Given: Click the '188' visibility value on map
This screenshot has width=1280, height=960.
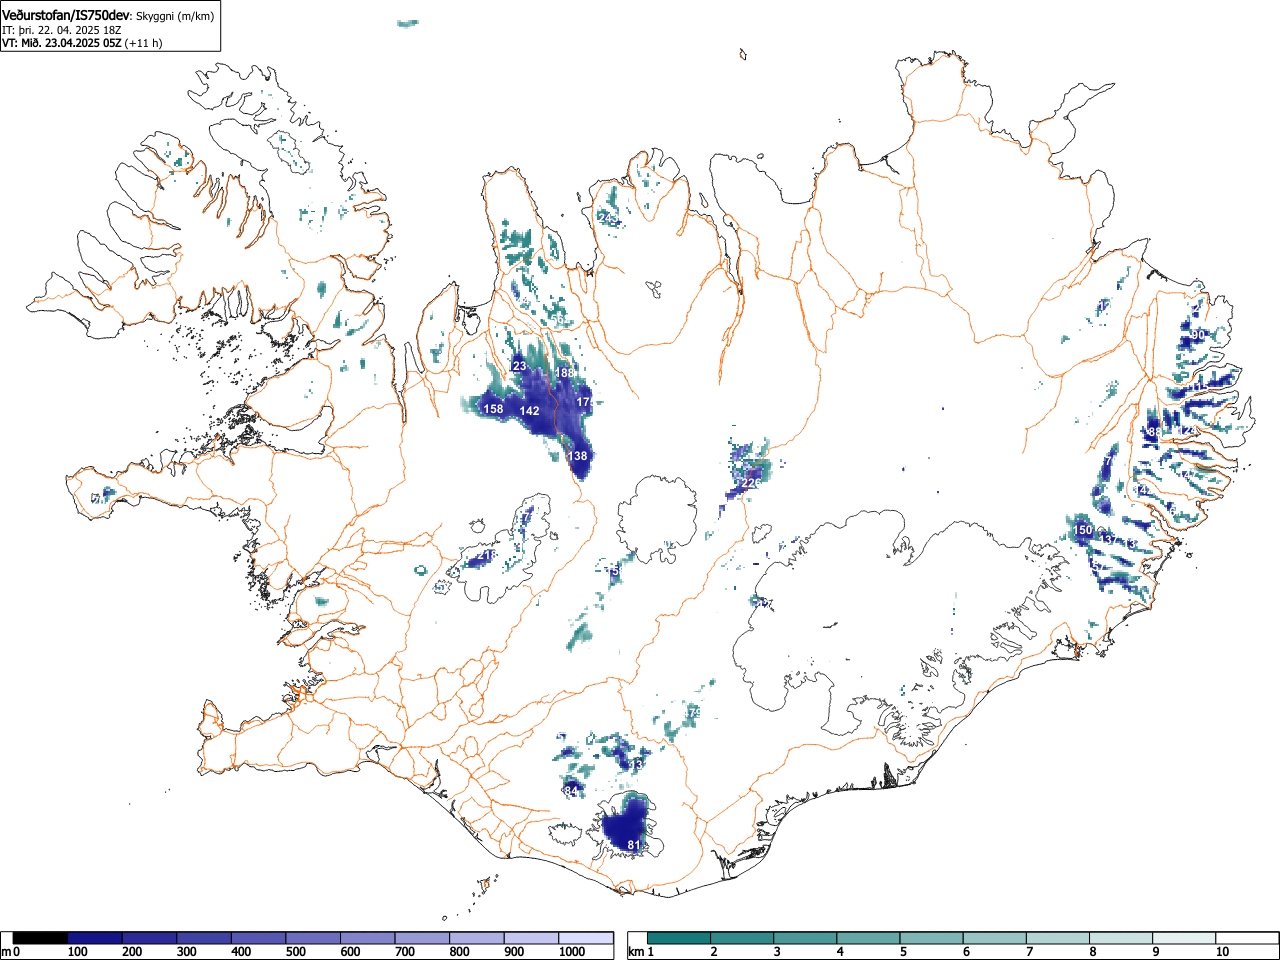Looking at the screenshot, I should pyautogui.click(x=565, y=373).
